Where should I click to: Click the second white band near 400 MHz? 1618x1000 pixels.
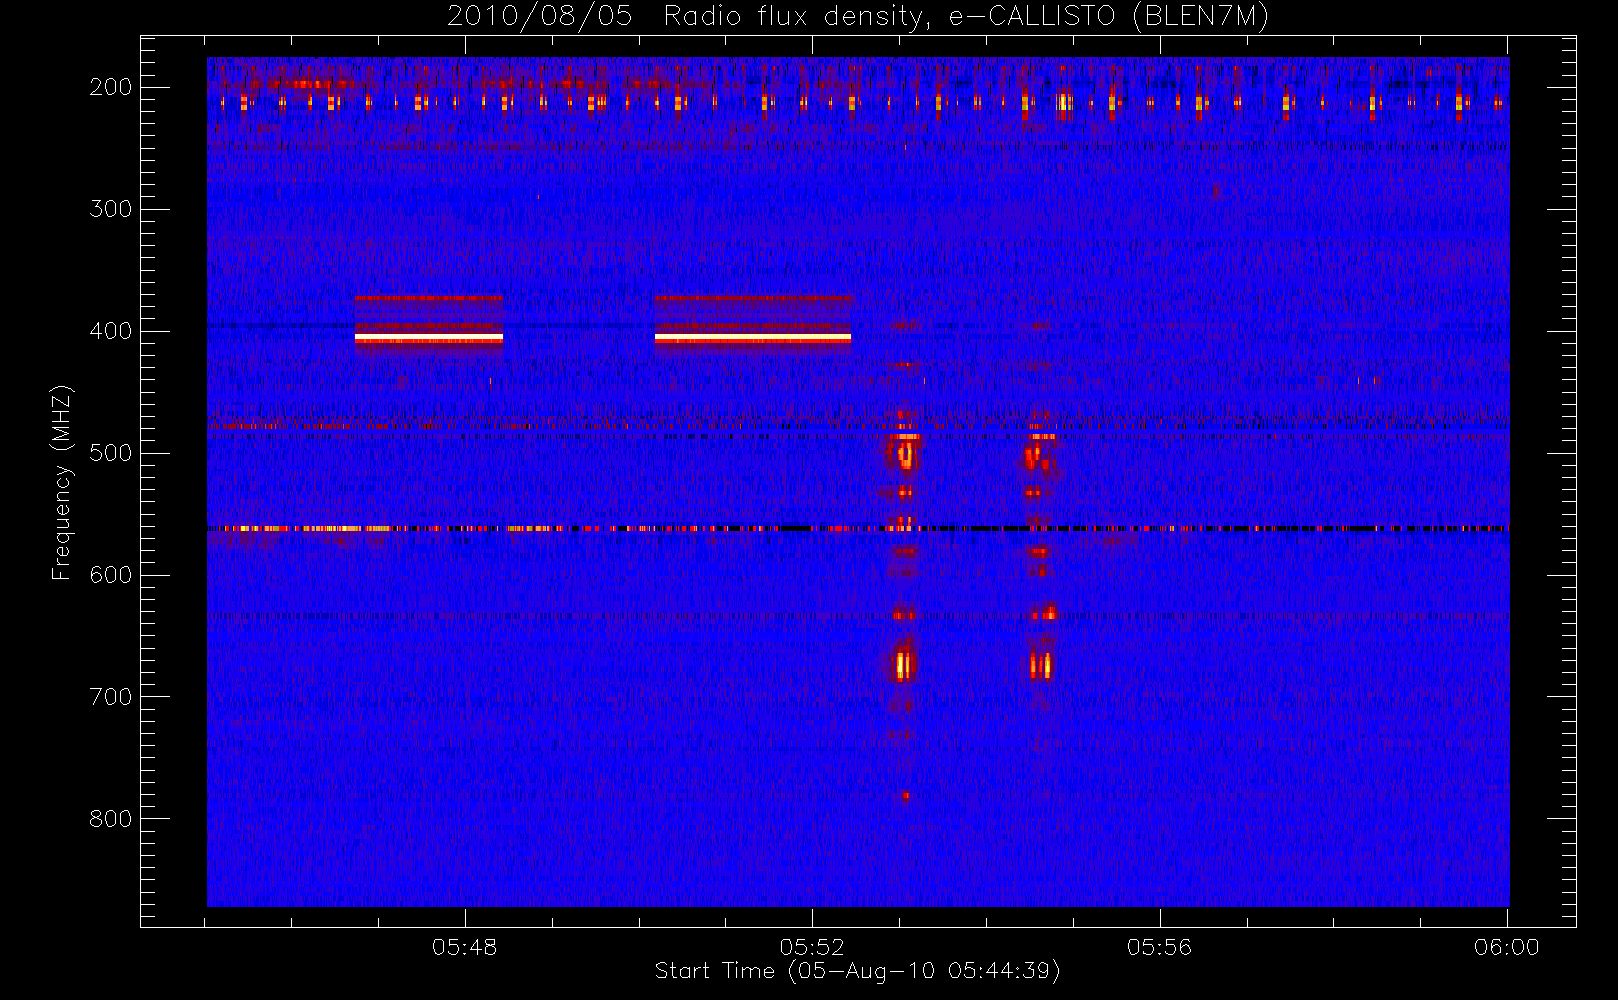(753, 338)
